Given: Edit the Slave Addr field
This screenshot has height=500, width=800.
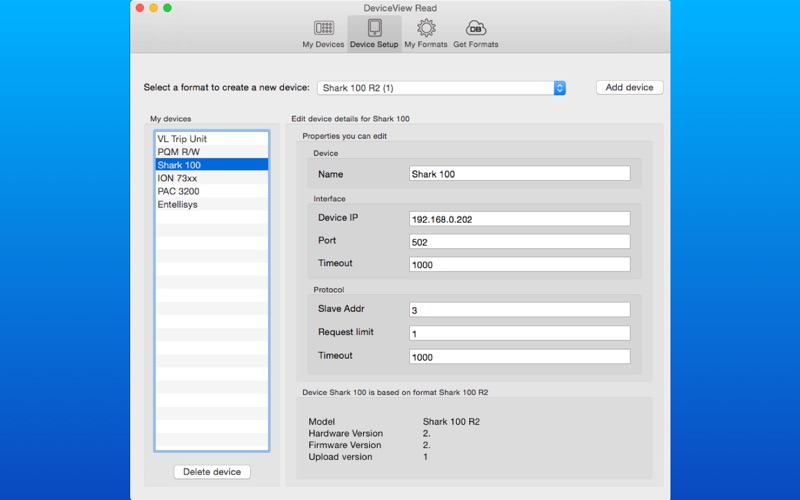Looking at the screenshot, I should (x=519, y=310).
